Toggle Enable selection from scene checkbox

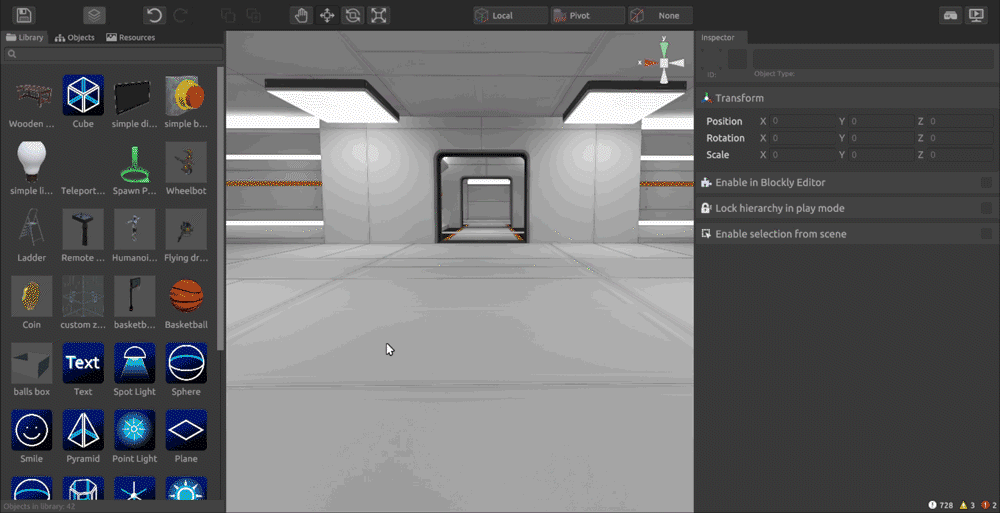click(986, 234)
